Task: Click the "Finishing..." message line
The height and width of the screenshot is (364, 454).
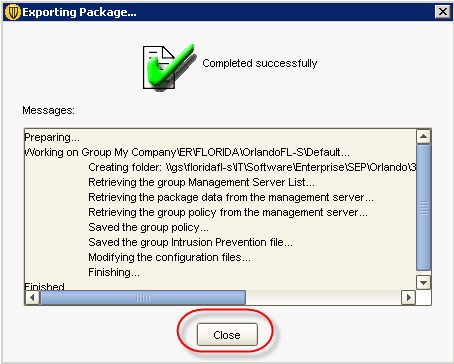Action: (114, 272)
